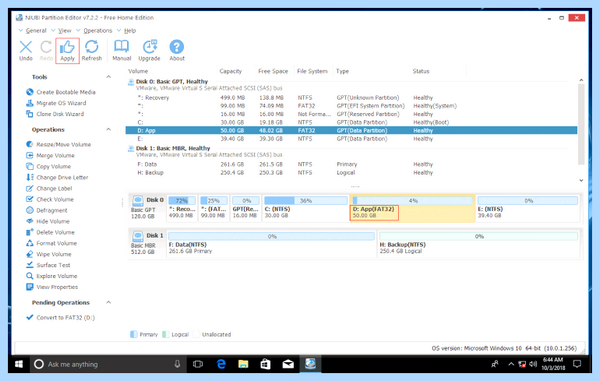Select Delete Volume operation
This screenshot has height=381, width=600.
(x=50, y=233)
